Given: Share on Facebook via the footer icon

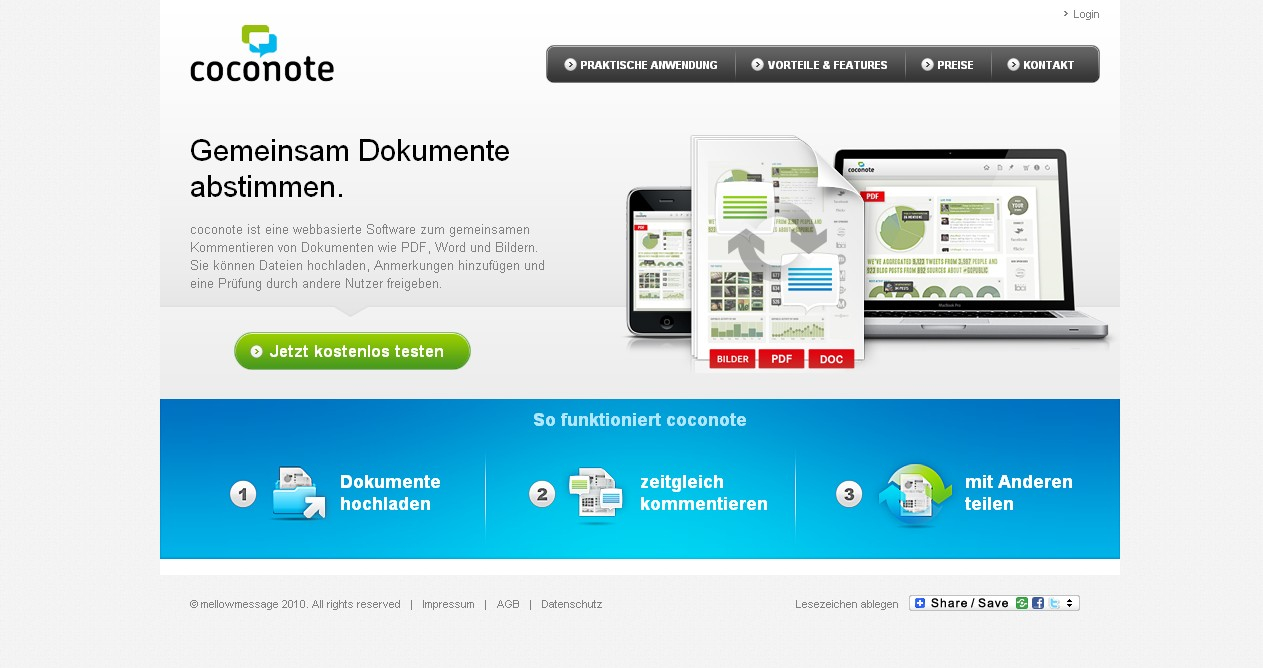Looking at the screenshot, I should tap(1038, 603).
